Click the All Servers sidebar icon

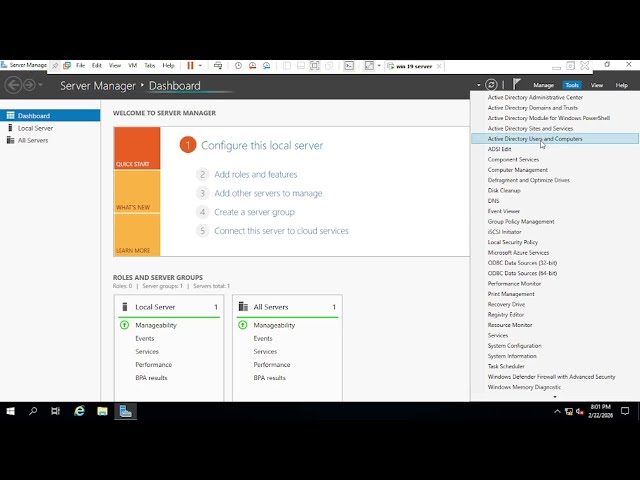coord(11,140)
